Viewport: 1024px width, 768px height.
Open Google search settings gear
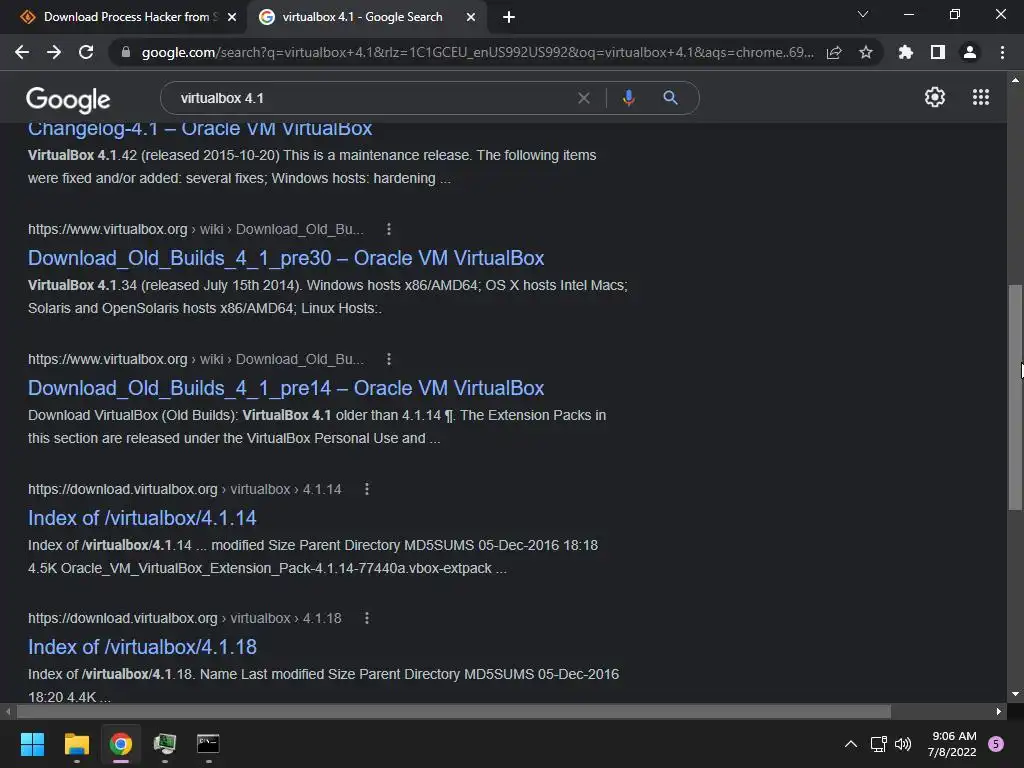click(x=935, y=97)
